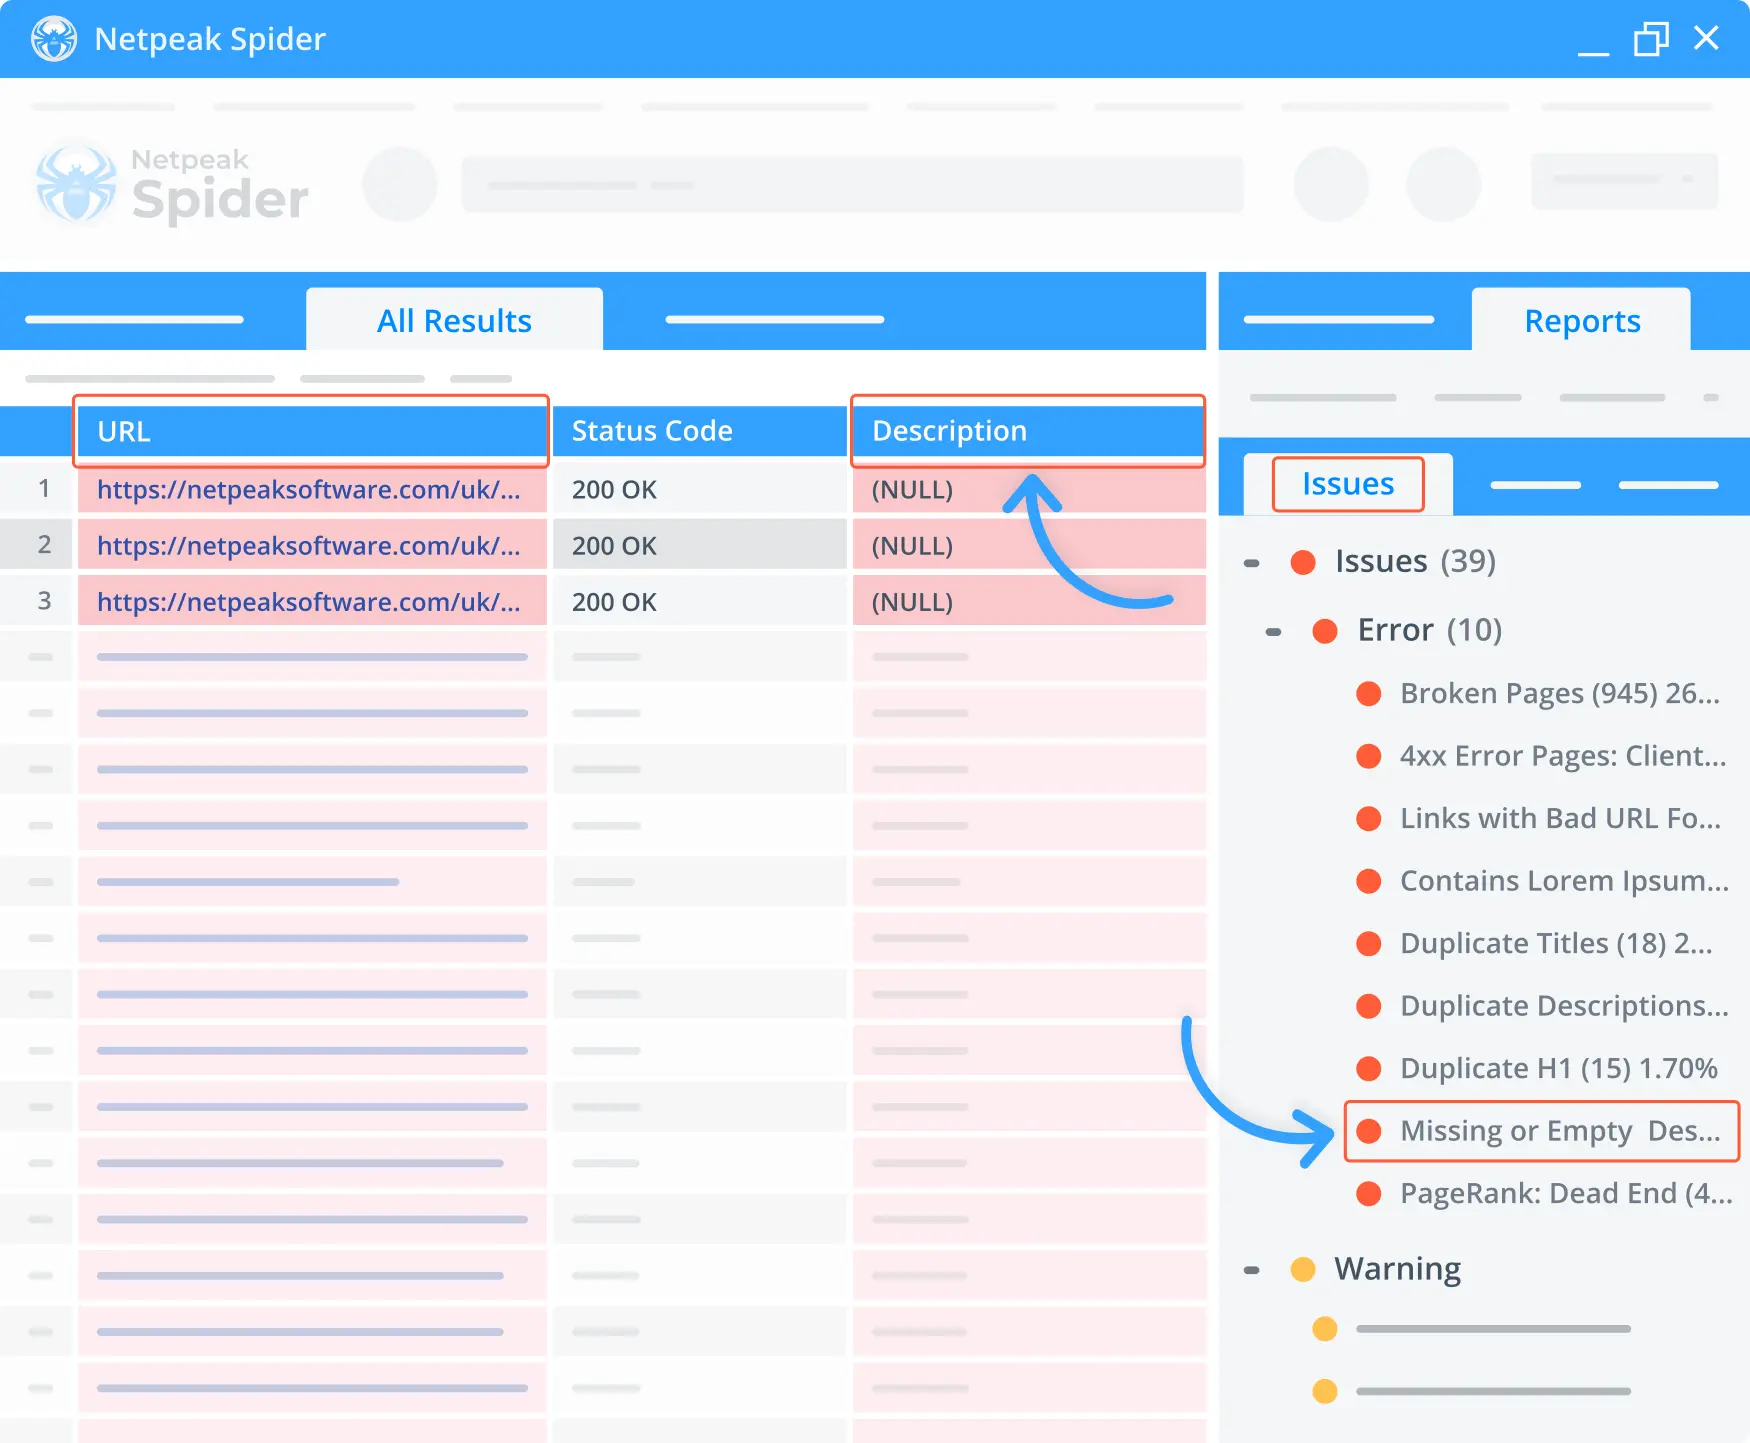
Task: Select the Contains Lorem Ipsum issue
Action: point(1564,881)
